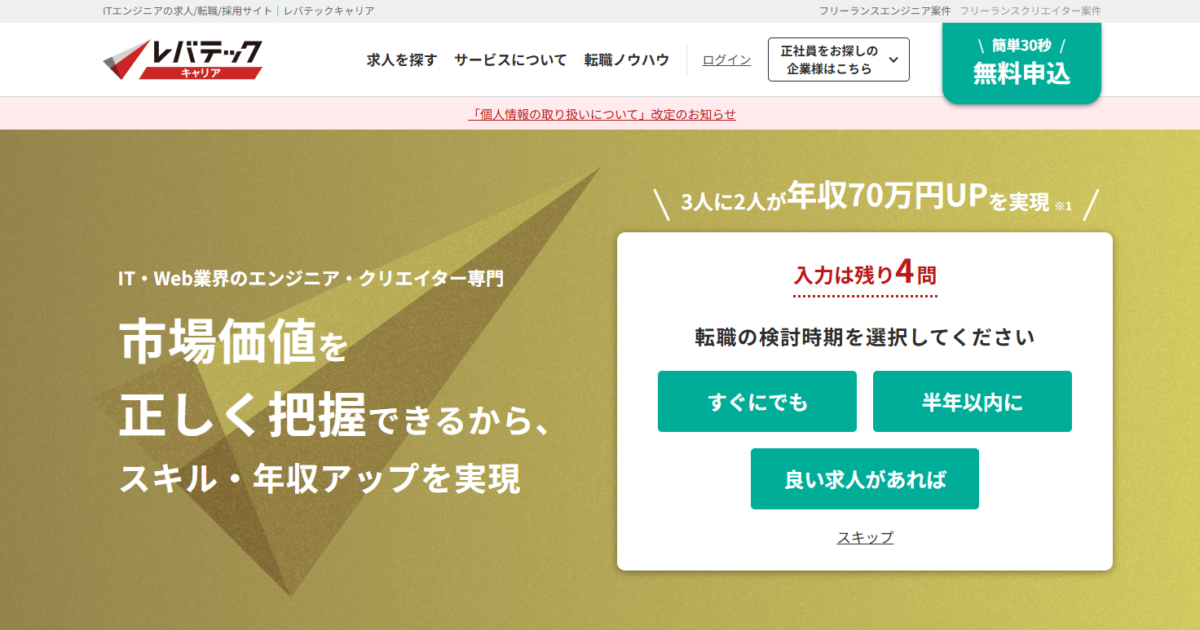Click the ITエンジニアの求人/転職/採用サイト tagline
This screenshot has width=1200, height=630.
click(188, 11)
